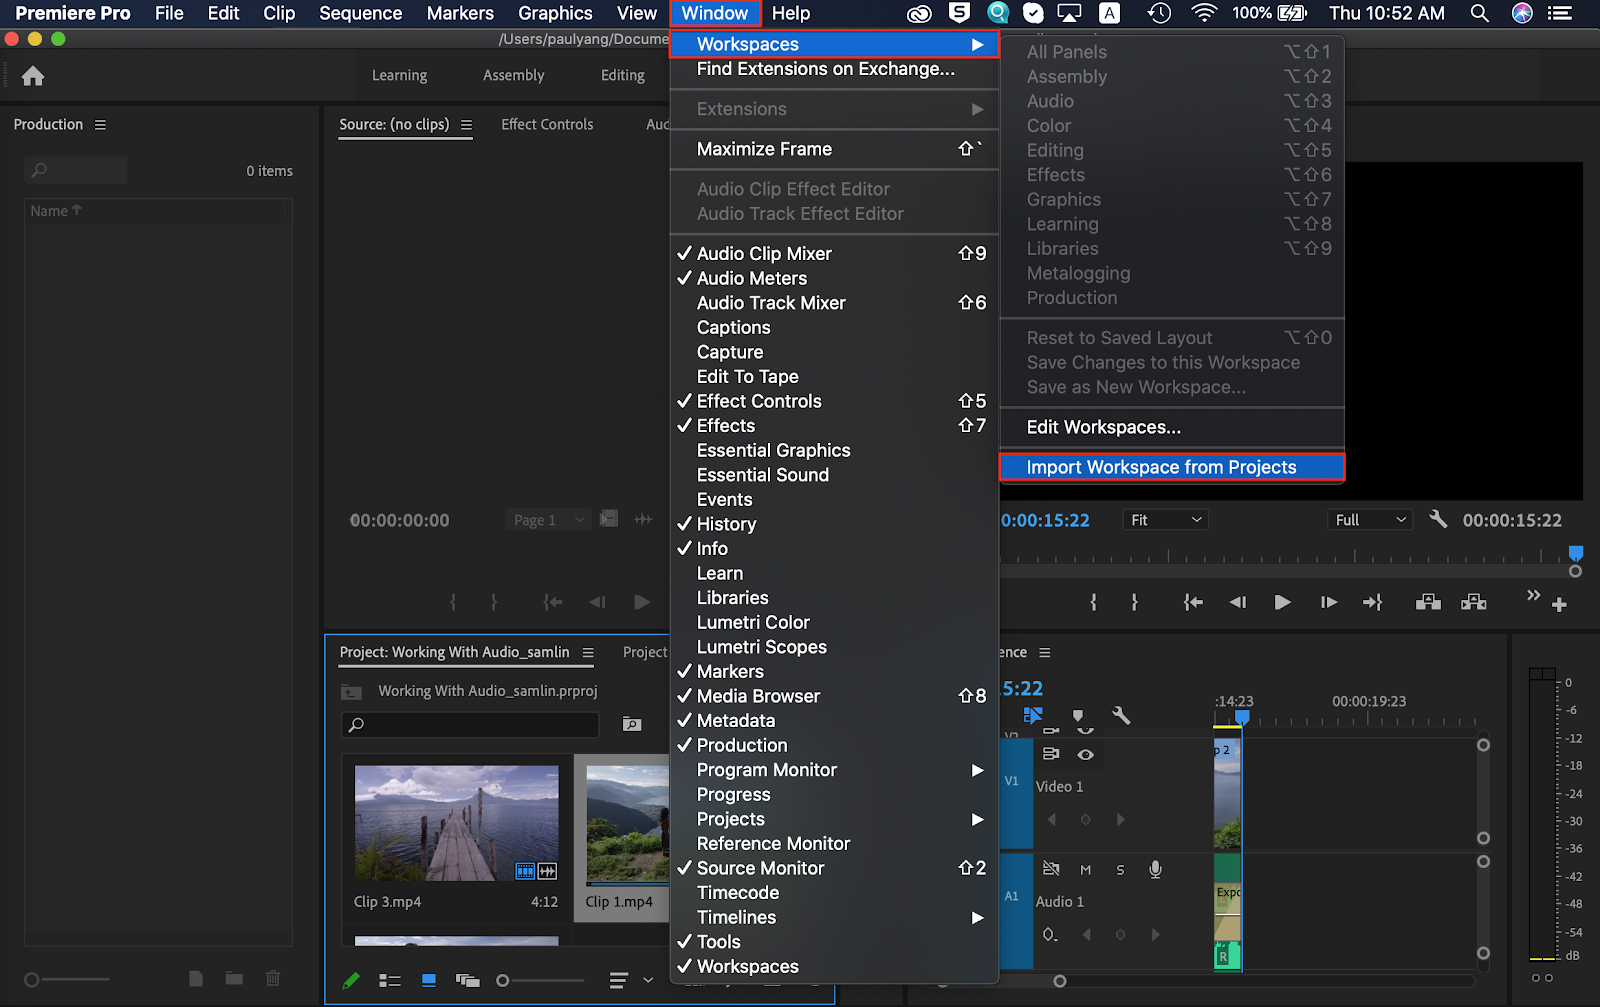Go to In point in Program monitor
This screenshot has height=1007, width=1600.
tap(1193, 602)
